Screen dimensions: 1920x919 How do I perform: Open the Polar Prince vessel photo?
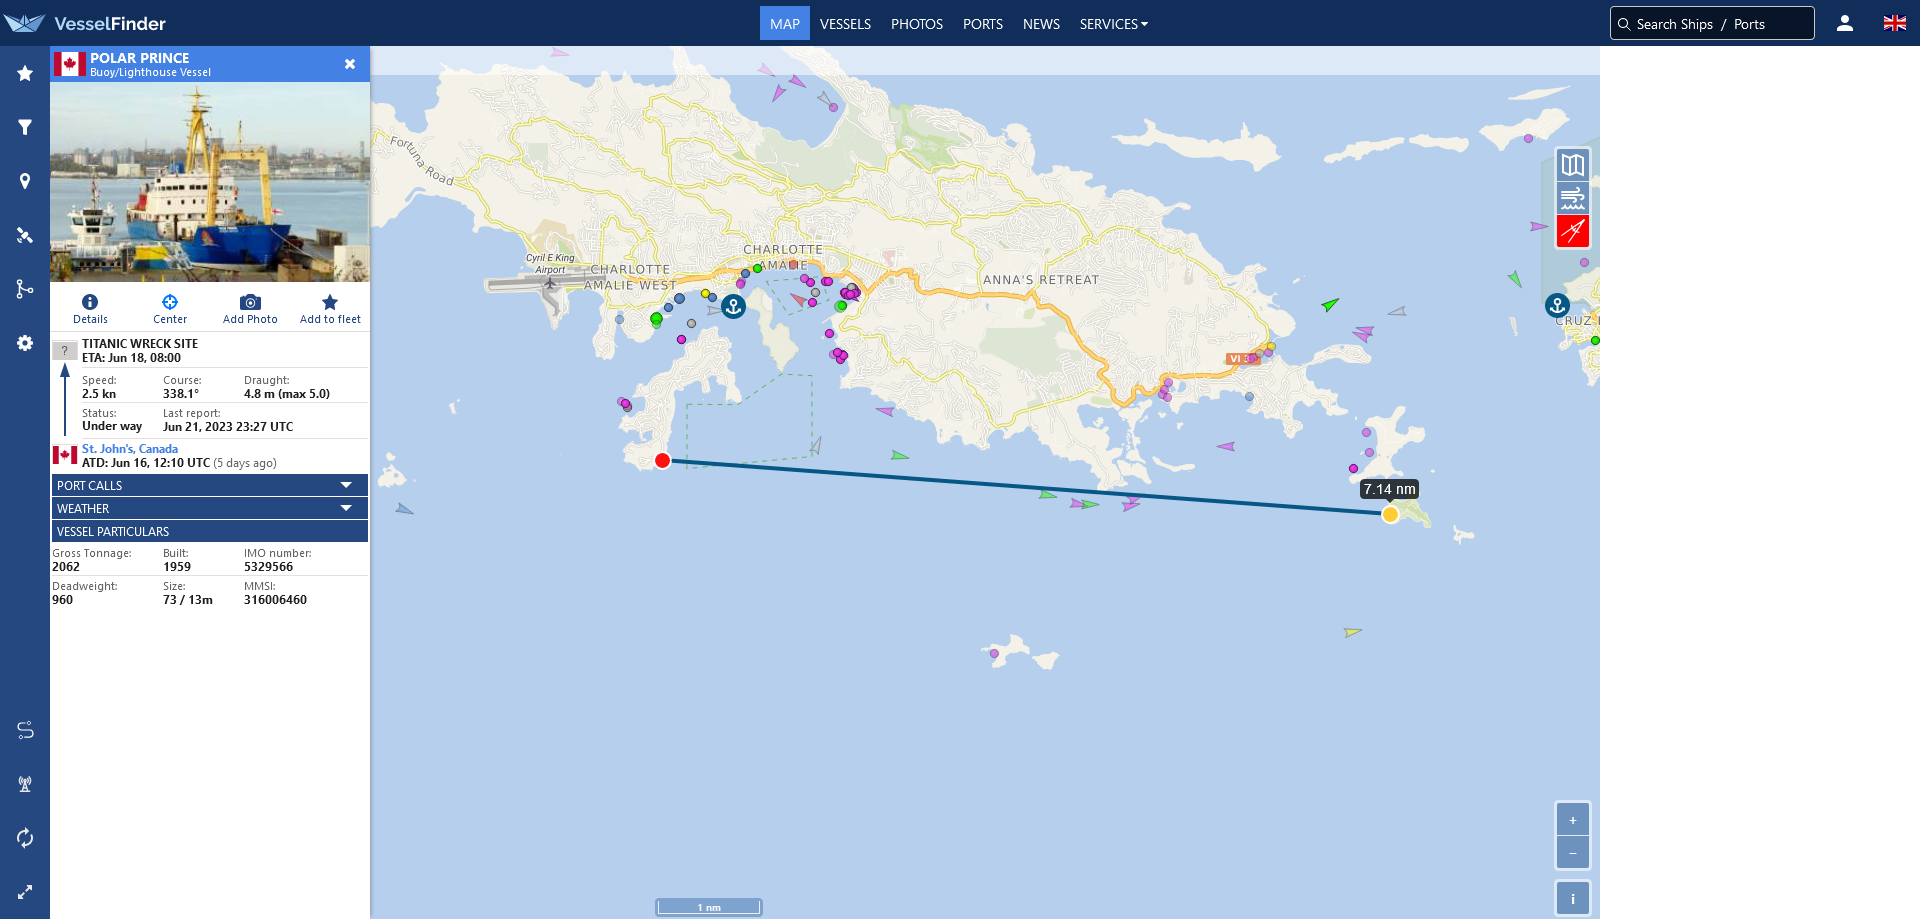pyautogui.click(x=210, y=182)
